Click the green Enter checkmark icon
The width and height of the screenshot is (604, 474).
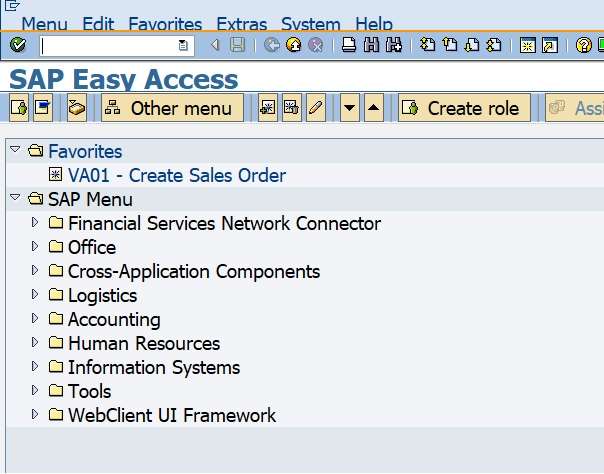pyautogui.click(x=17, y=45)
